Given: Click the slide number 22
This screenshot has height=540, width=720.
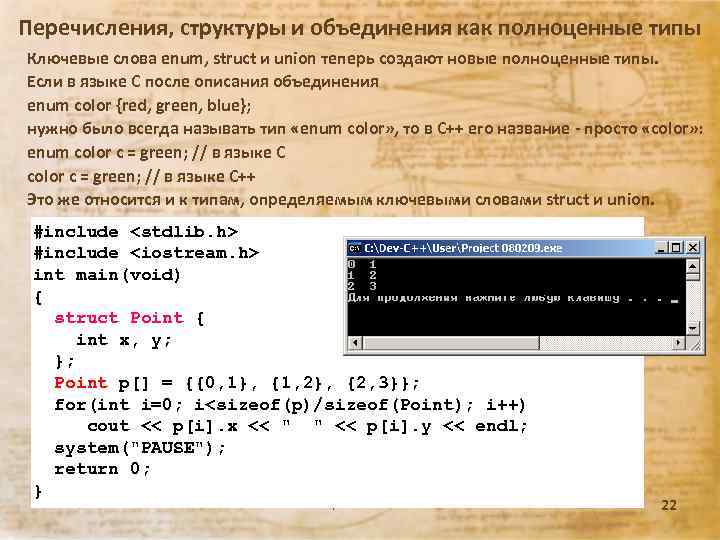Looking at the screenshot, I should pyautogui.click(x=669, y=505).
